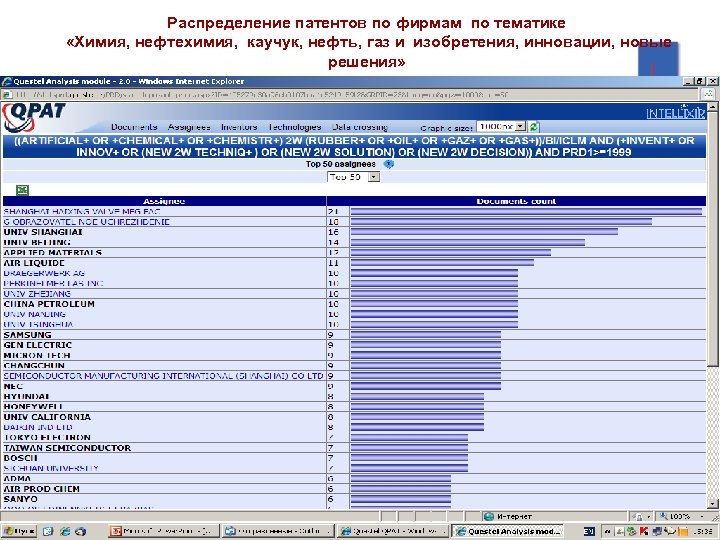Viewport: 720px width, 540px height.
Task: Click the Documents count column header
Action: click(516, 201)
